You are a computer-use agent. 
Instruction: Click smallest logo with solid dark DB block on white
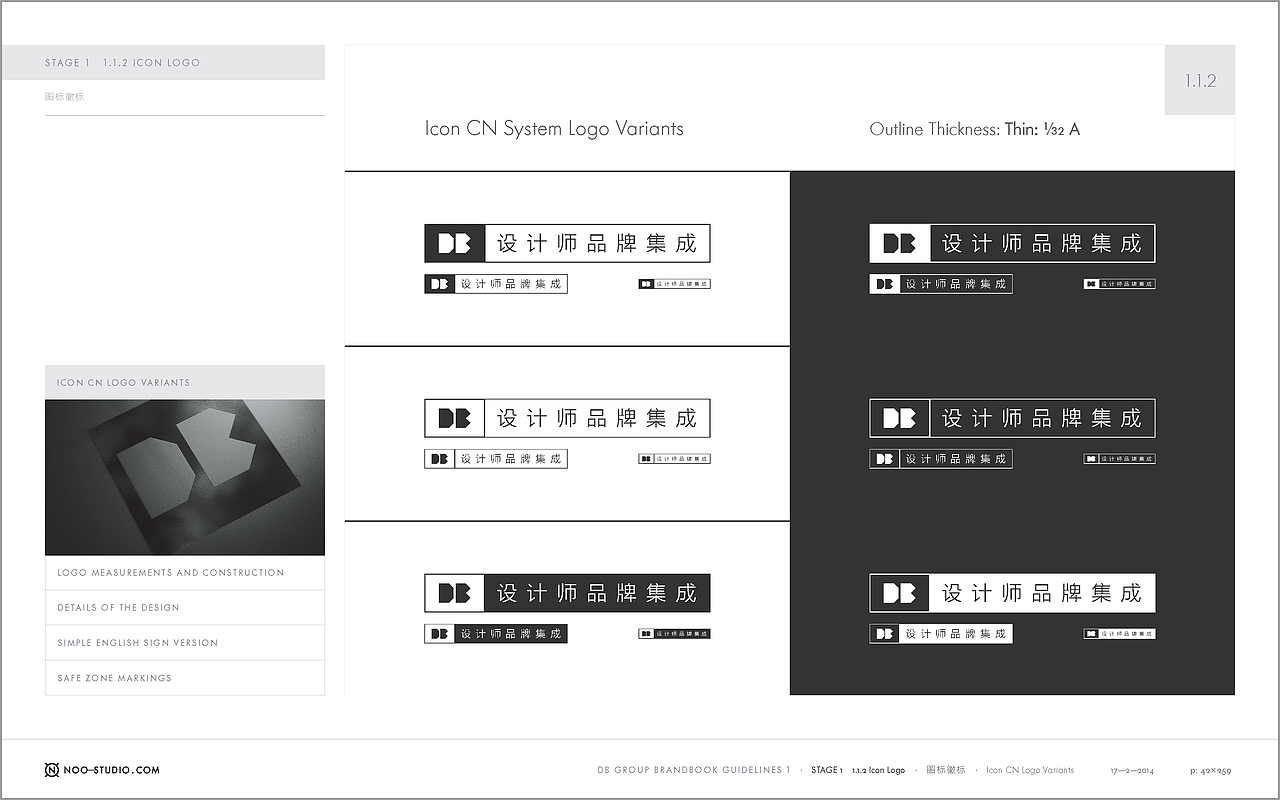tap(674, 284)
